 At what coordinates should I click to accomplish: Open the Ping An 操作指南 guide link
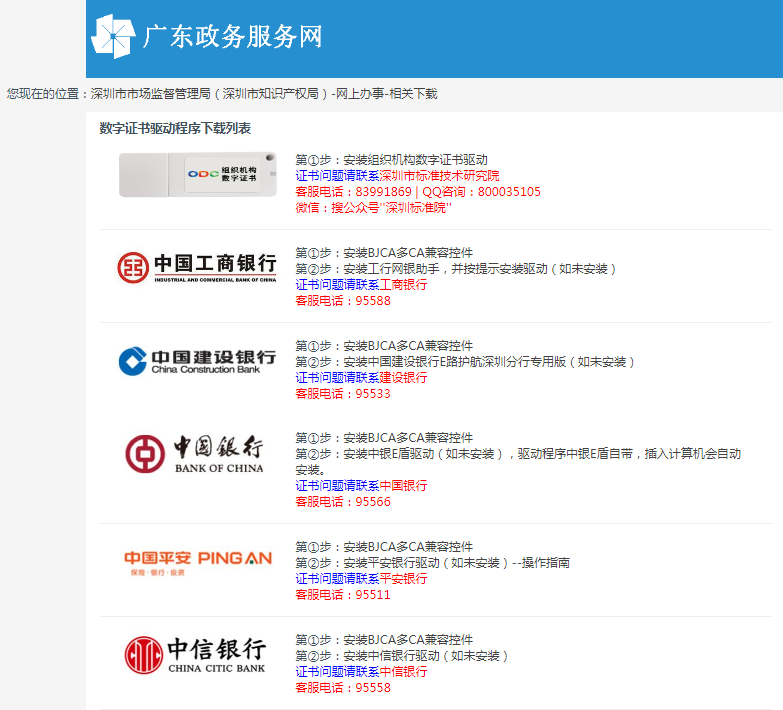pyautogui.click(x=546, y=563)
